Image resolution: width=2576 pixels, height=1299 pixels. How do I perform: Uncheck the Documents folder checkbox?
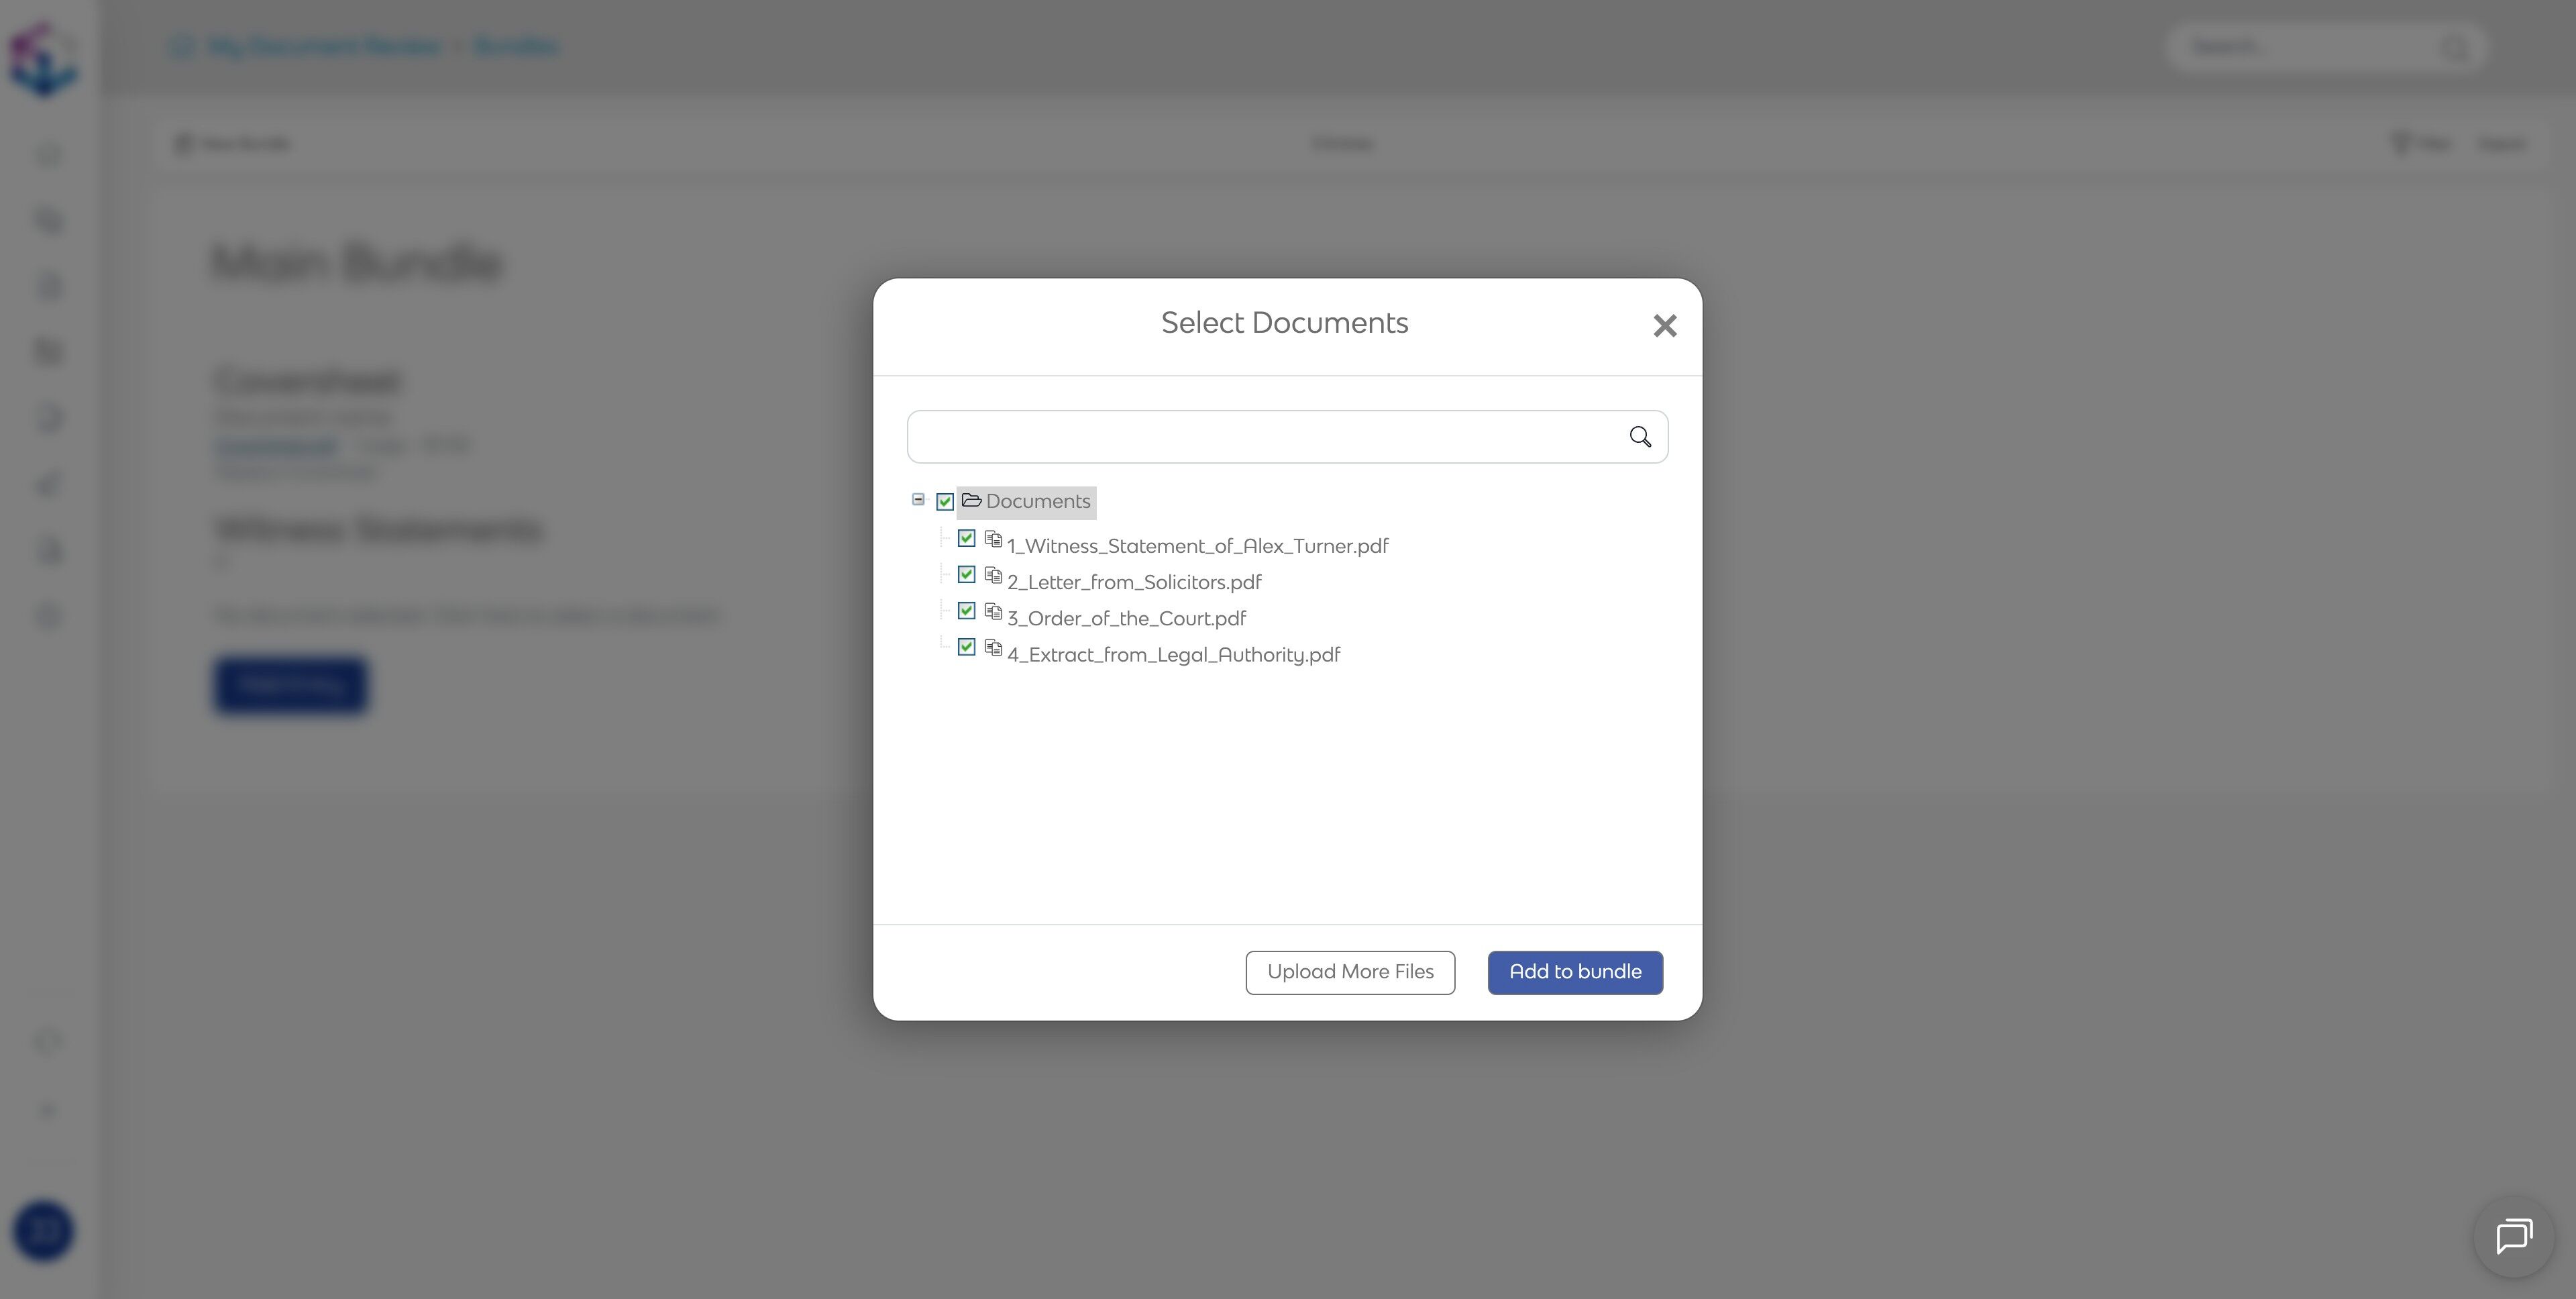point(945,502)
